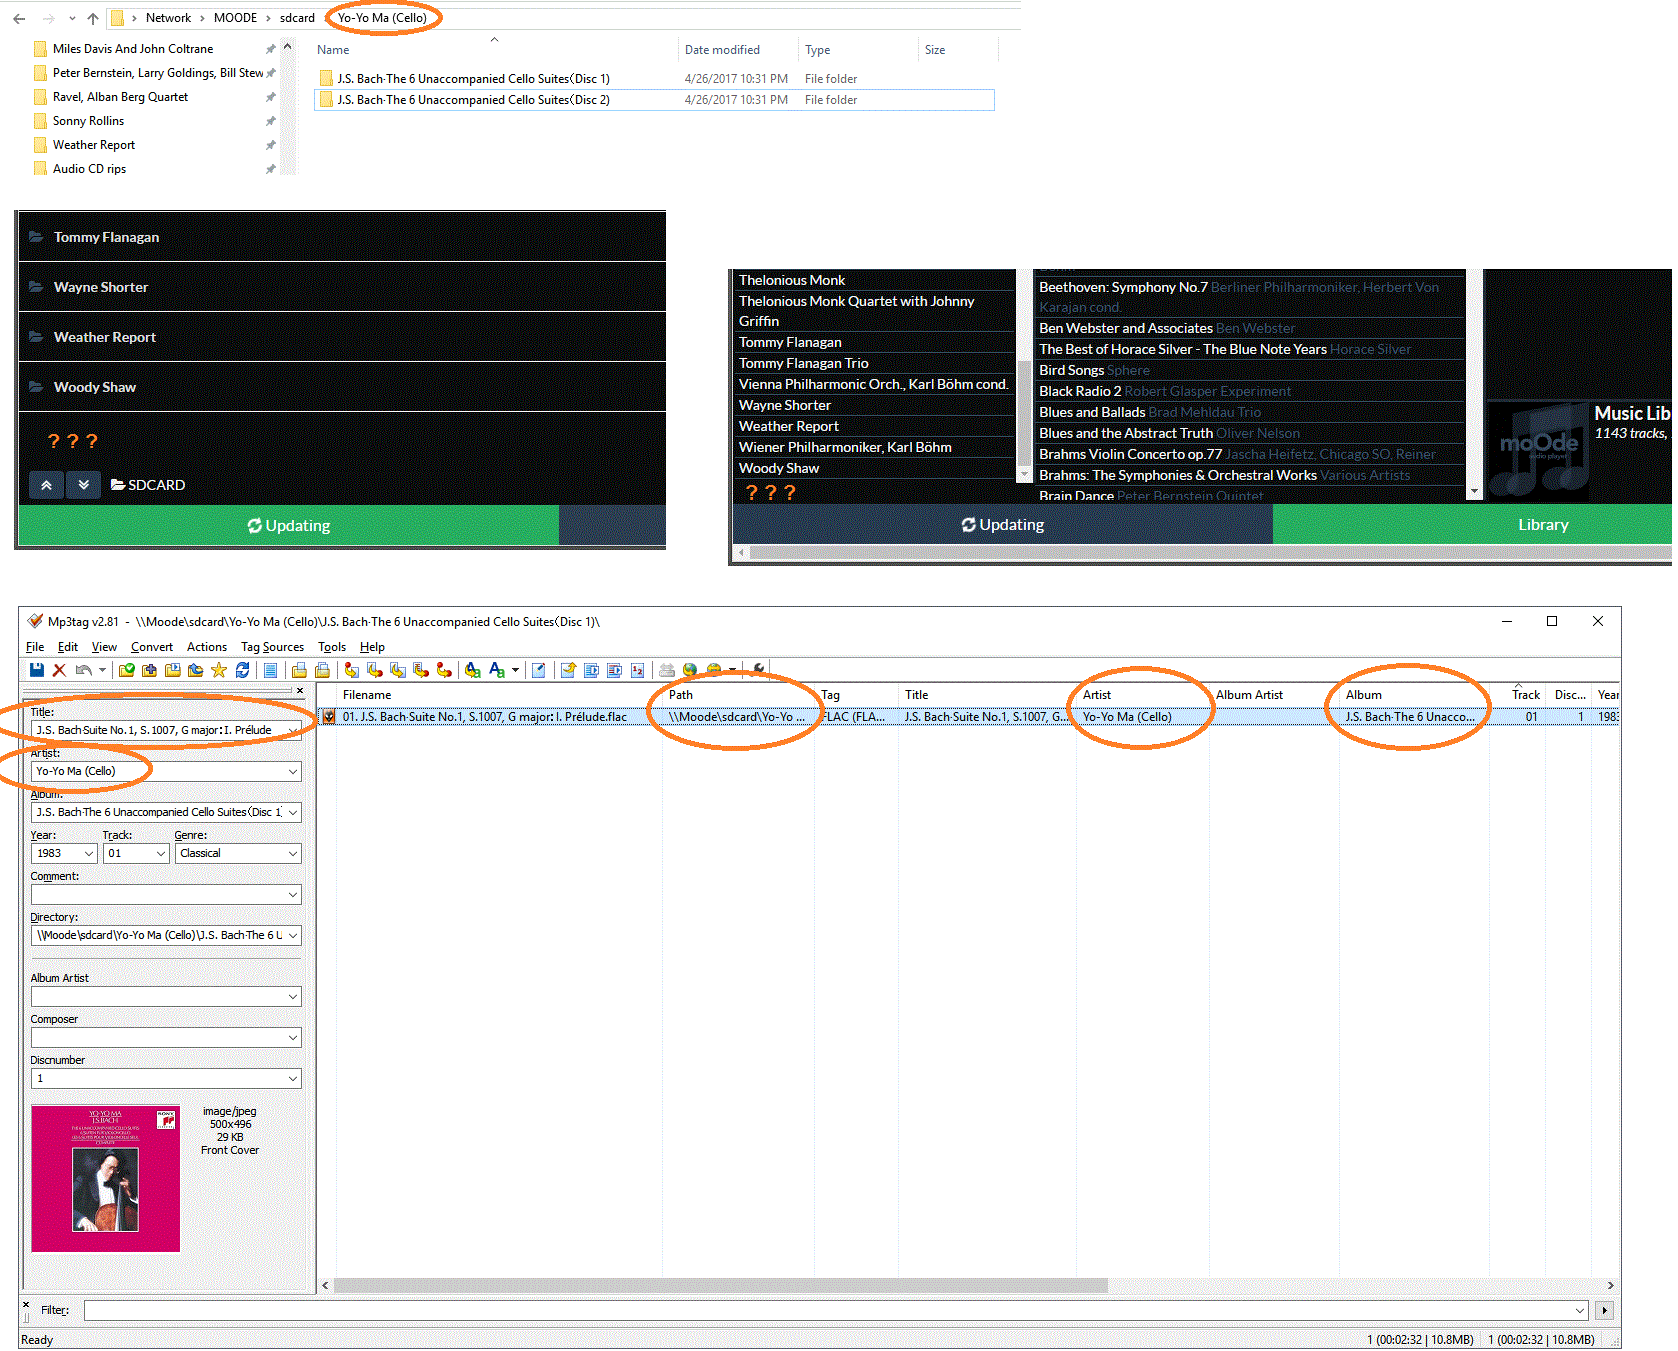Click the Auto-numbering wizard '12' icon
The height and width of the screenshot is (1351, 1678).
point(638,670)
